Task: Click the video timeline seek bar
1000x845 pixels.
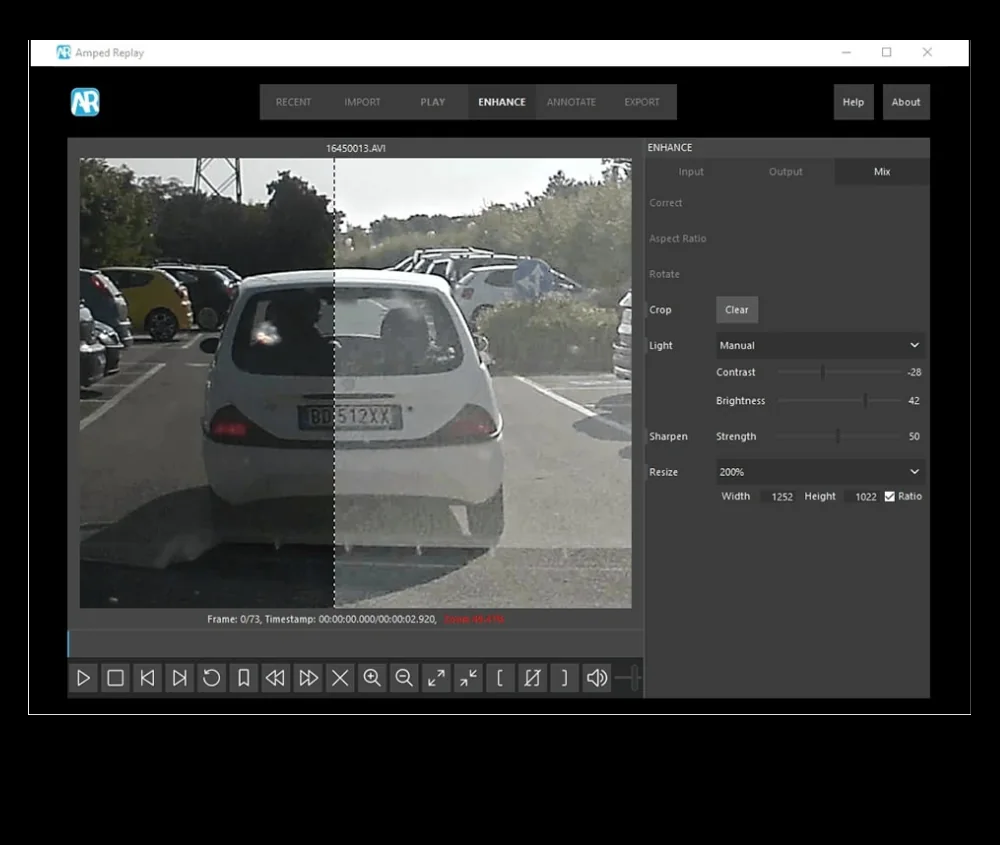Action: (355, 643)
